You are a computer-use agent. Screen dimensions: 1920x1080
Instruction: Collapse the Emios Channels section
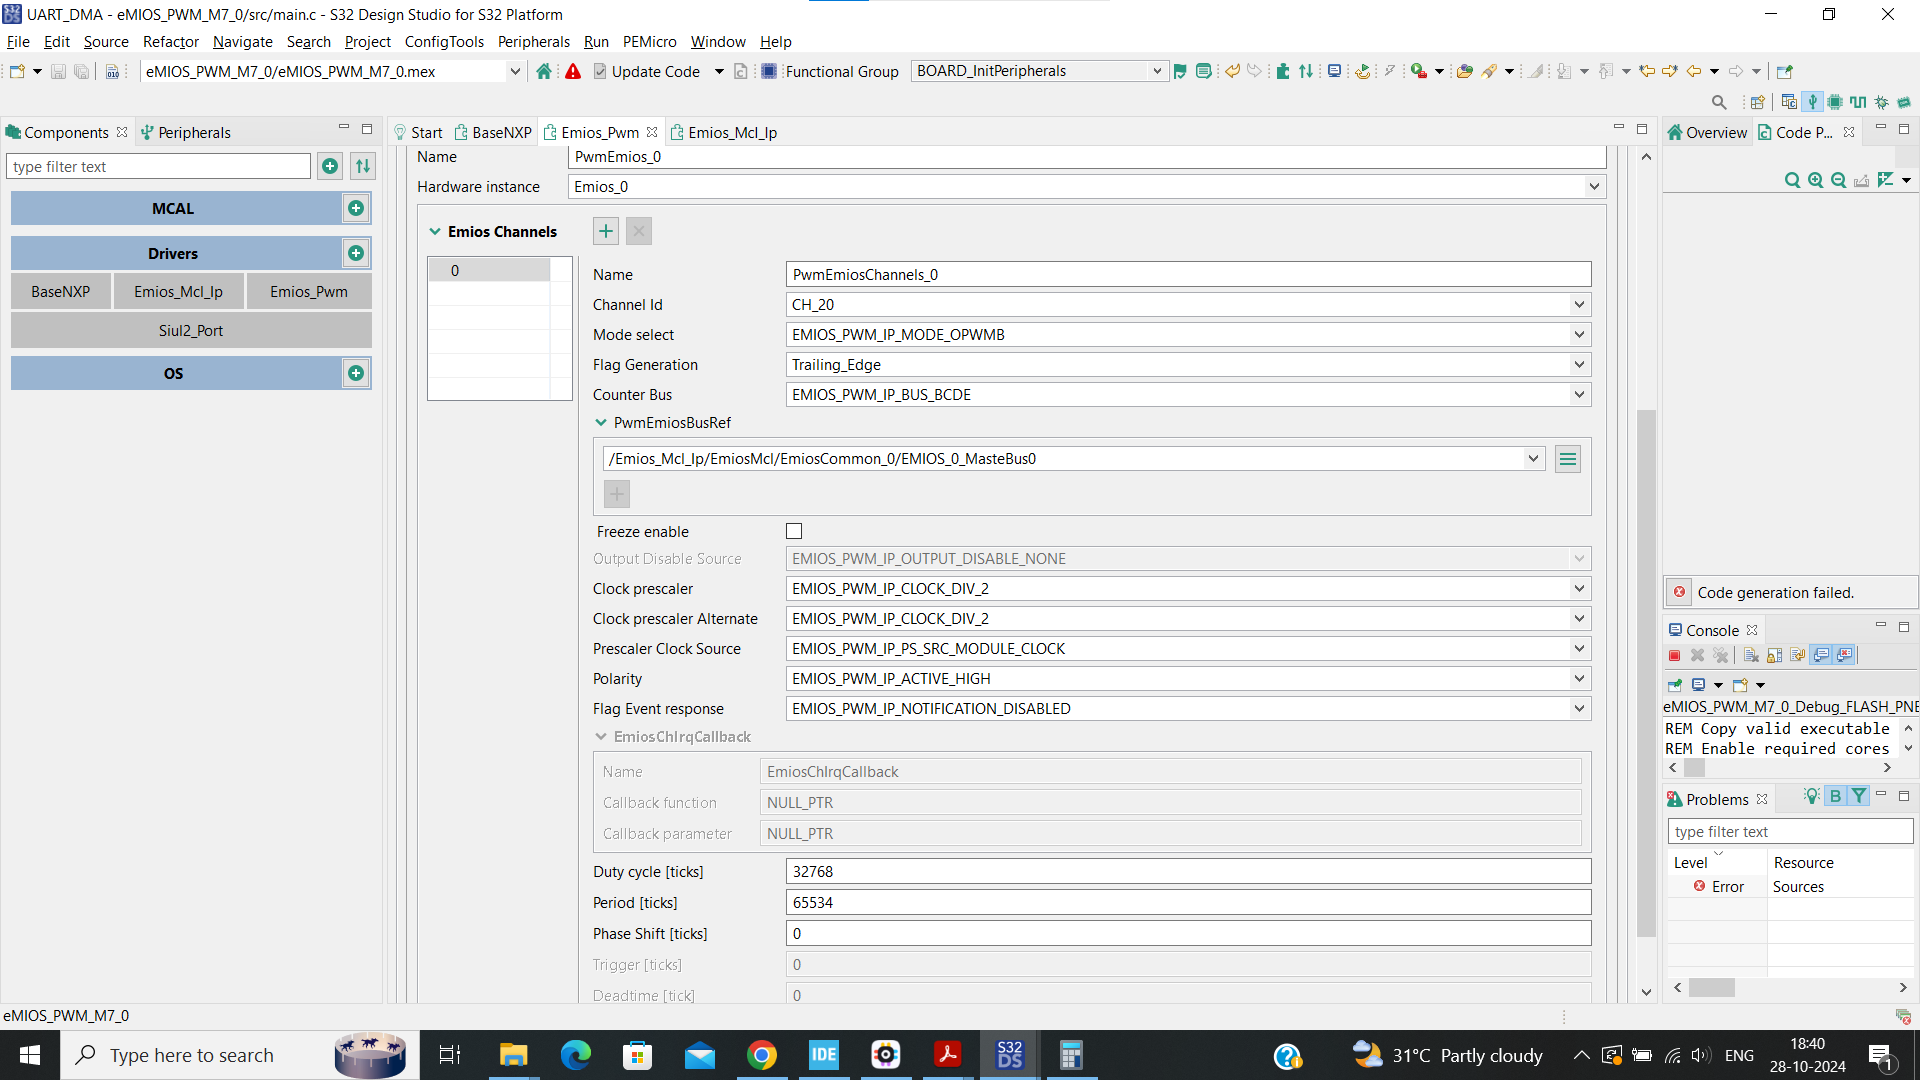tap(435, 231)
